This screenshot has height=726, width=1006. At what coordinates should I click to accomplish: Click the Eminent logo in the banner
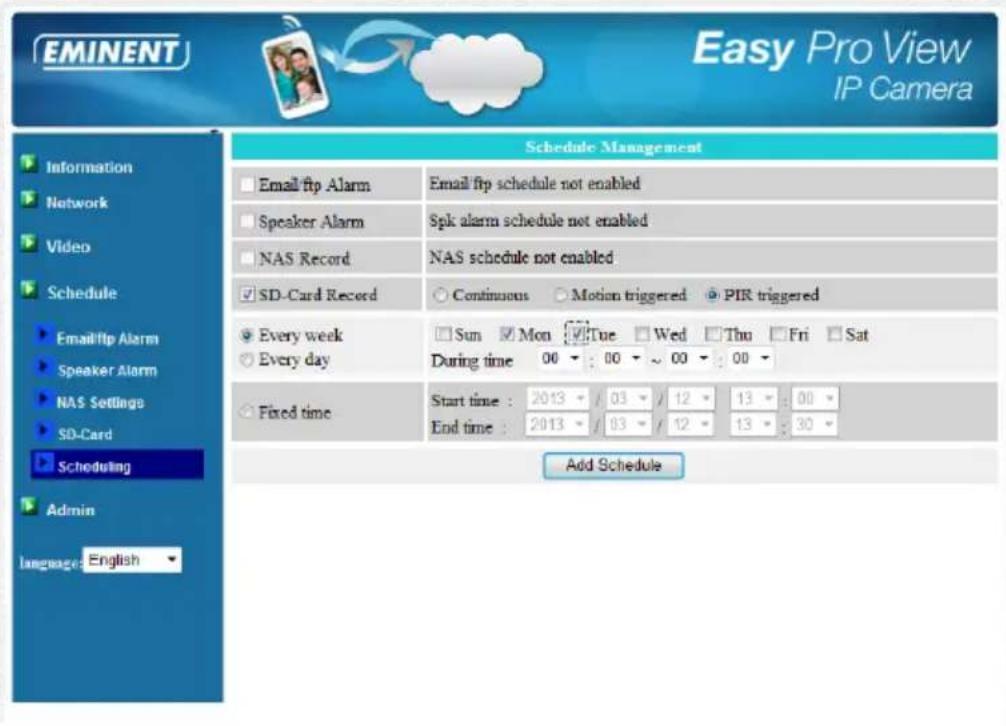click(x=112, y=52)
